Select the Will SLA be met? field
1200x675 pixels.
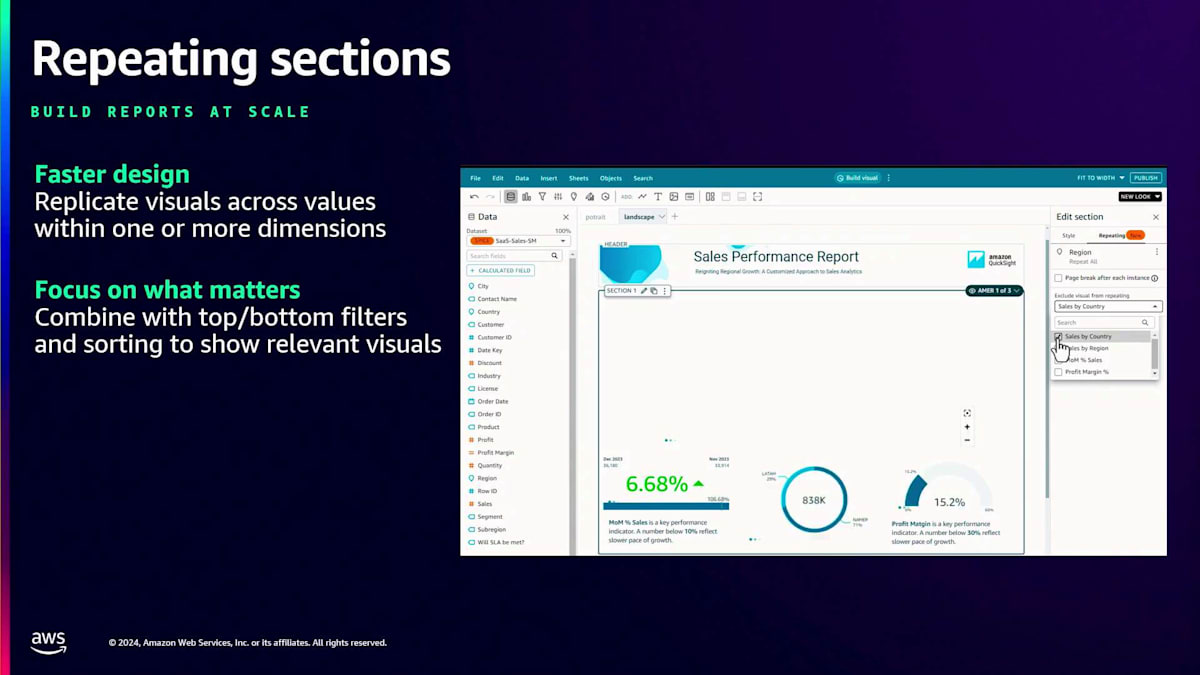coord(501,542)
